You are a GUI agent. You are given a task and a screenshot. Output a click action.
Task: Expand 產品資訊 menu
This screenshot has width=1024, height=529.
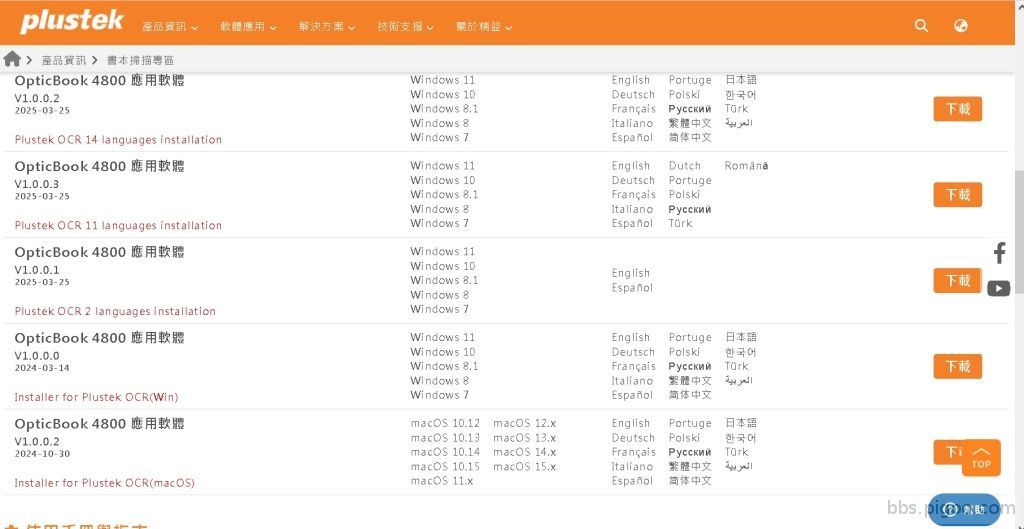pyautogui.click(x=170, y=27)
